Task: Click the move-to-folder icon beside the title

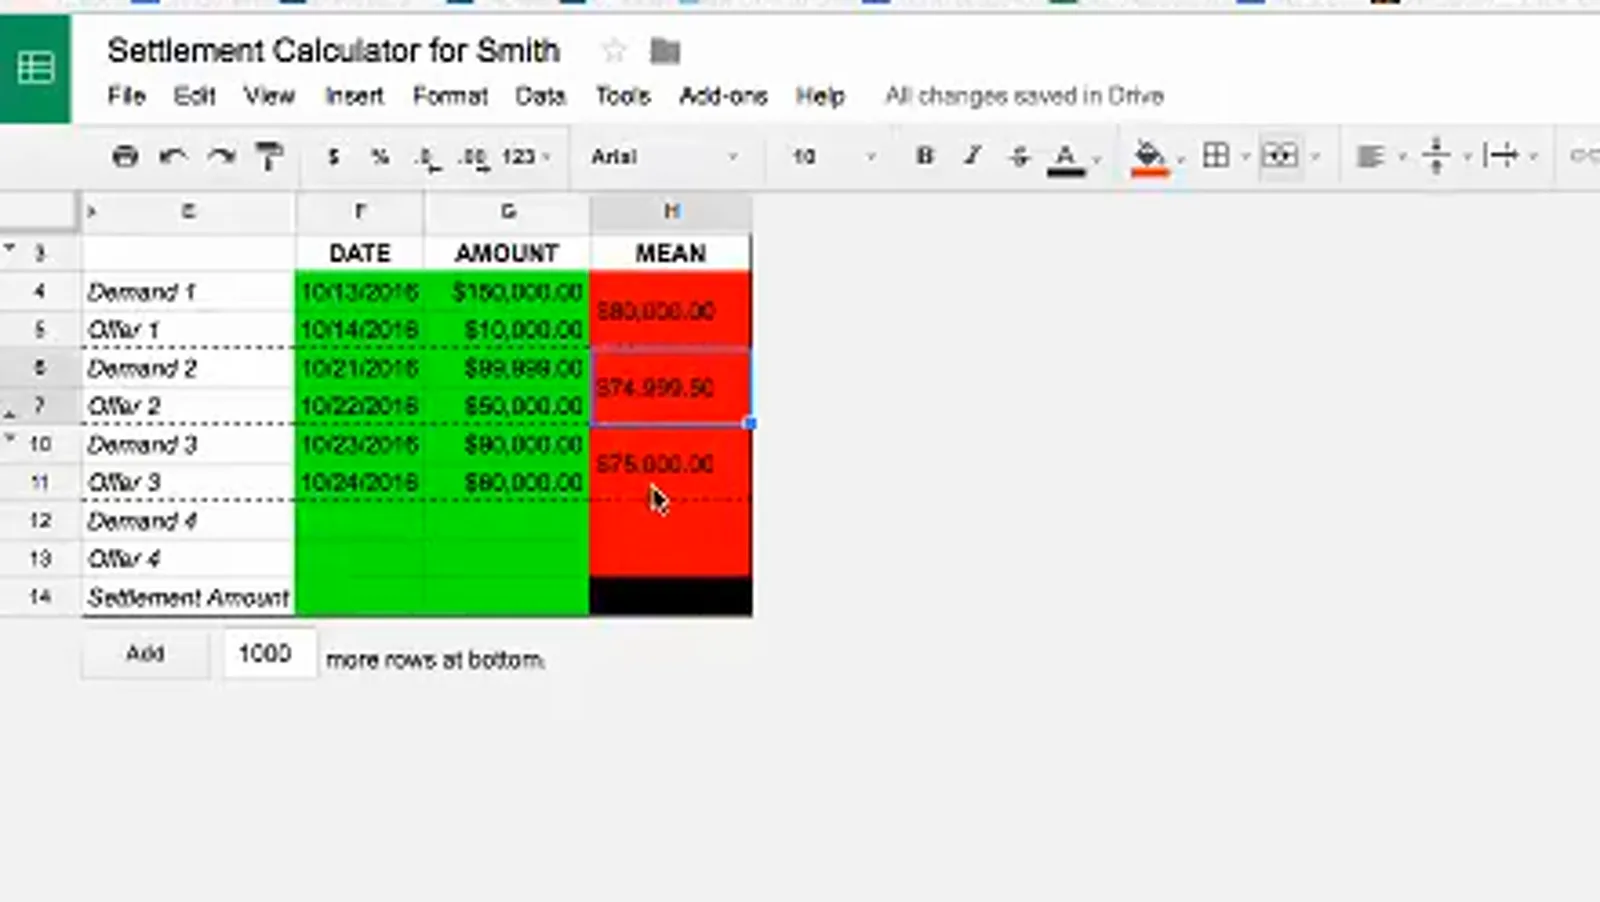Action: [665, 50]
